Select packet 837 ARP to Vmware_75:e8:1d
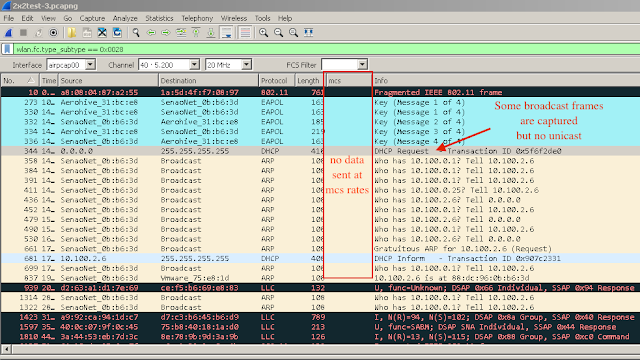 tap(320, 278)
